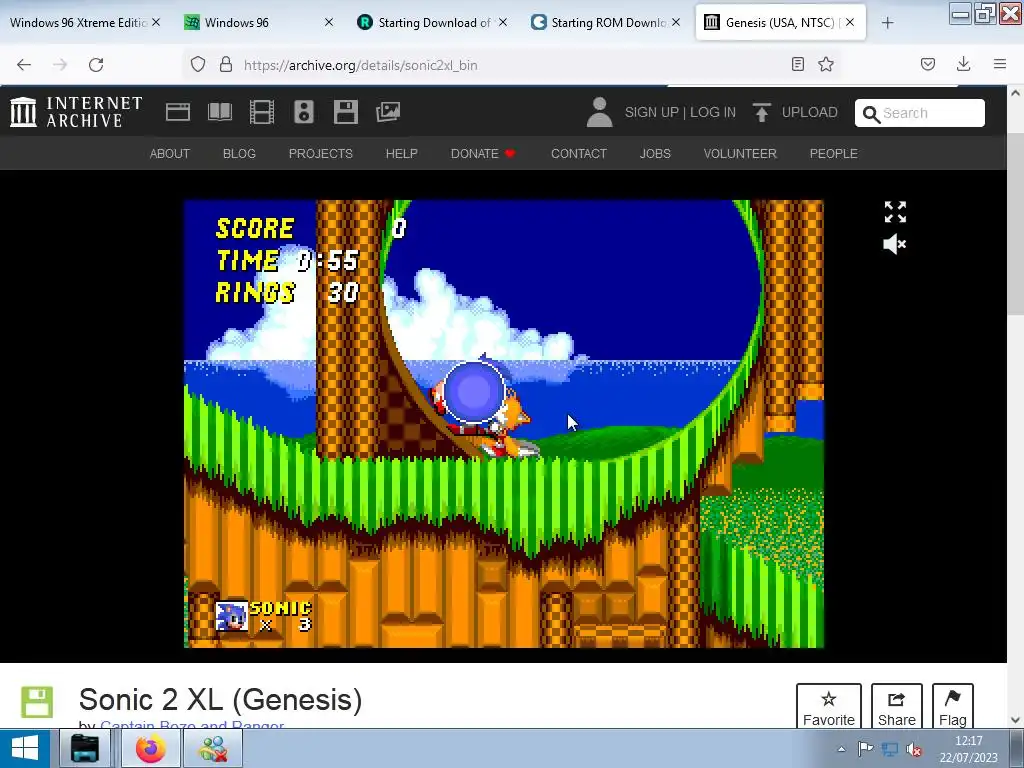Image resolution: width=1024 pixels, height=768 pixels.
Task: Click SIGN UP link
Action: tap(651, 112)
